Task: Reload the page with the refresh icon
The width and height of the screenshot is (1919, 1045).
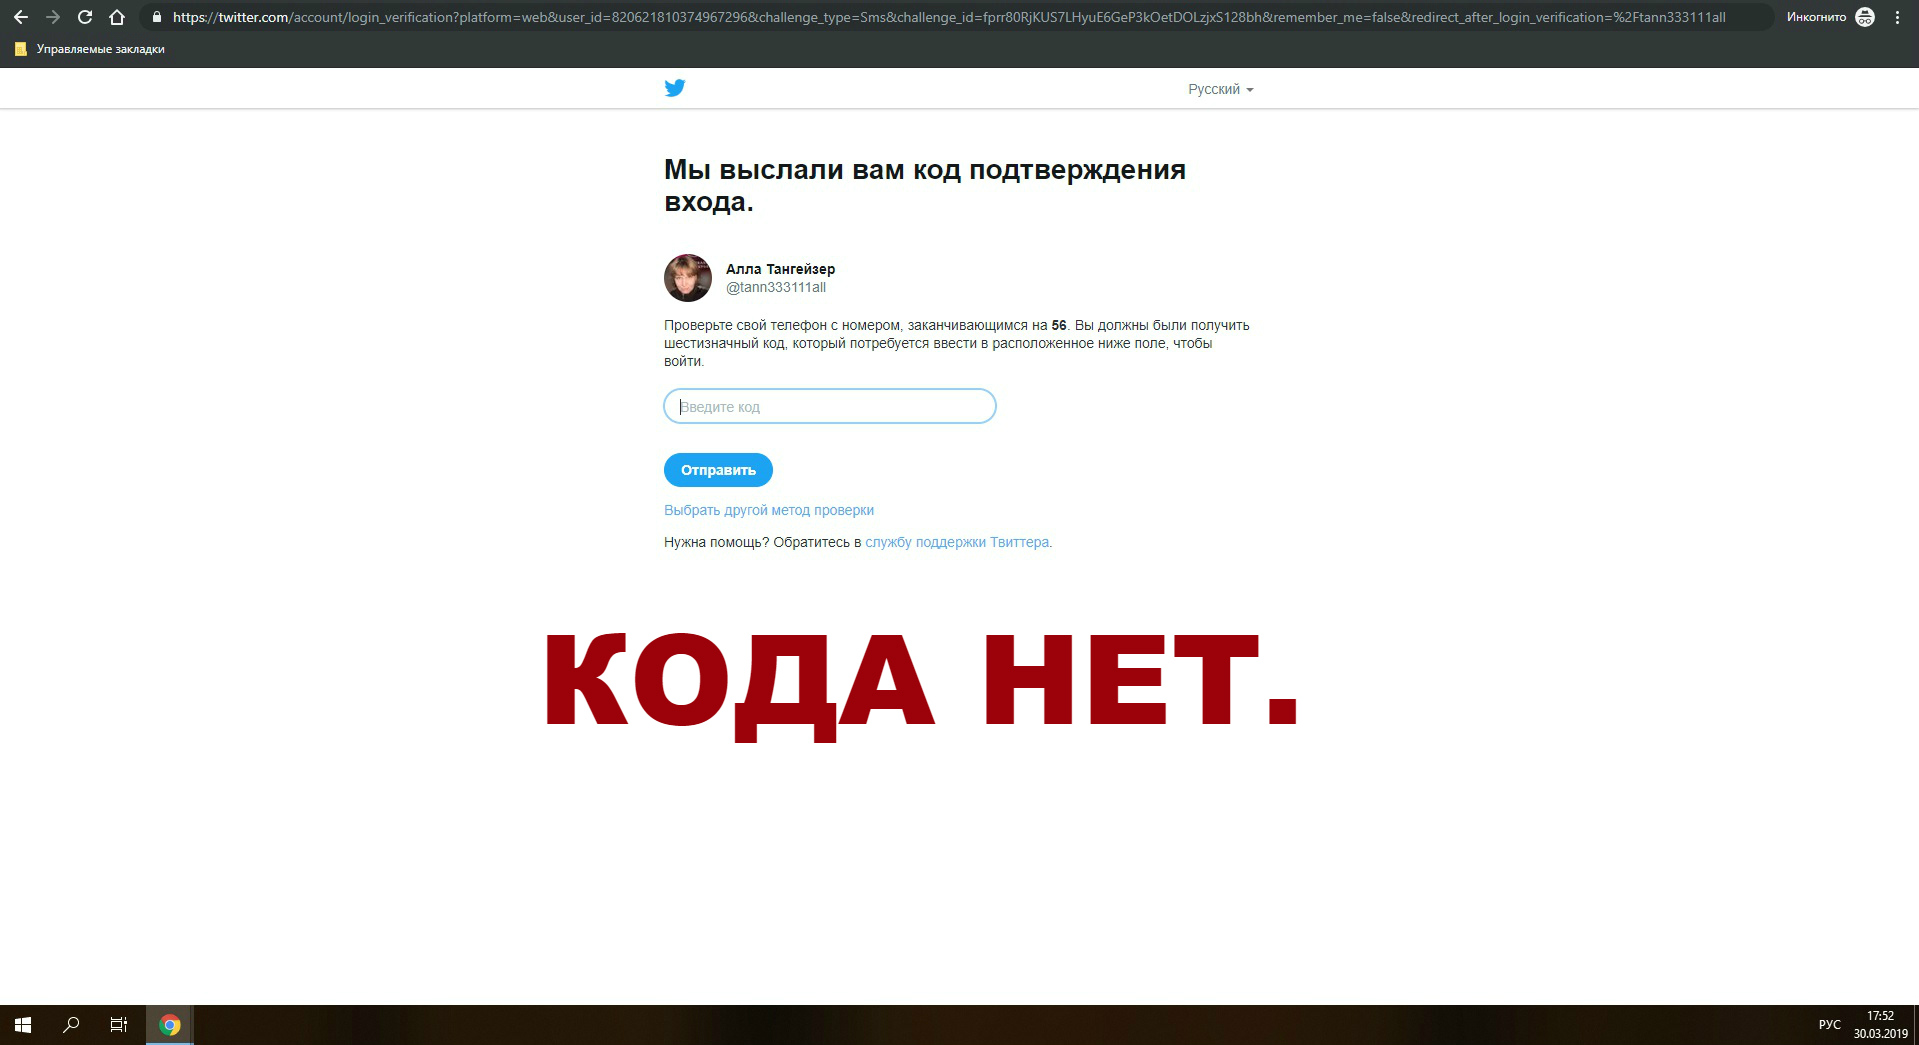Action: click(85, 17)
